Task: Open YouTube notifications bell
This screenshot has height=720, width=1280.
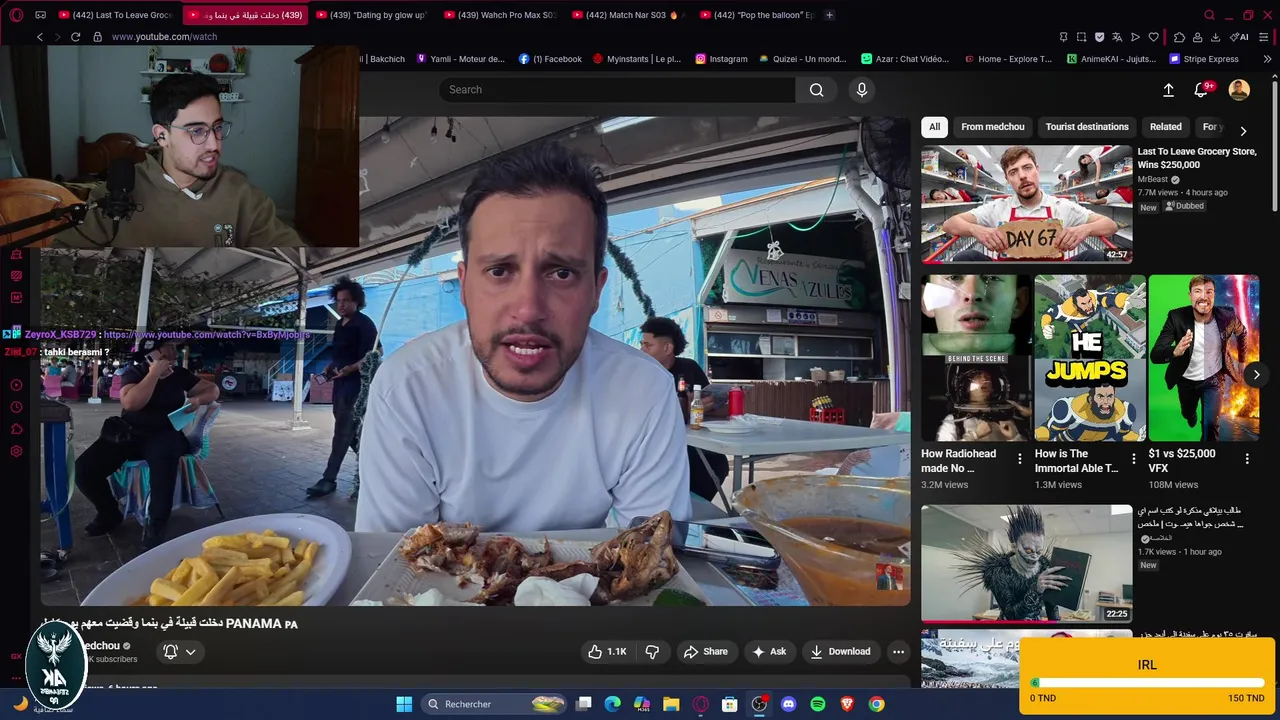Action: click(1202, 90)
